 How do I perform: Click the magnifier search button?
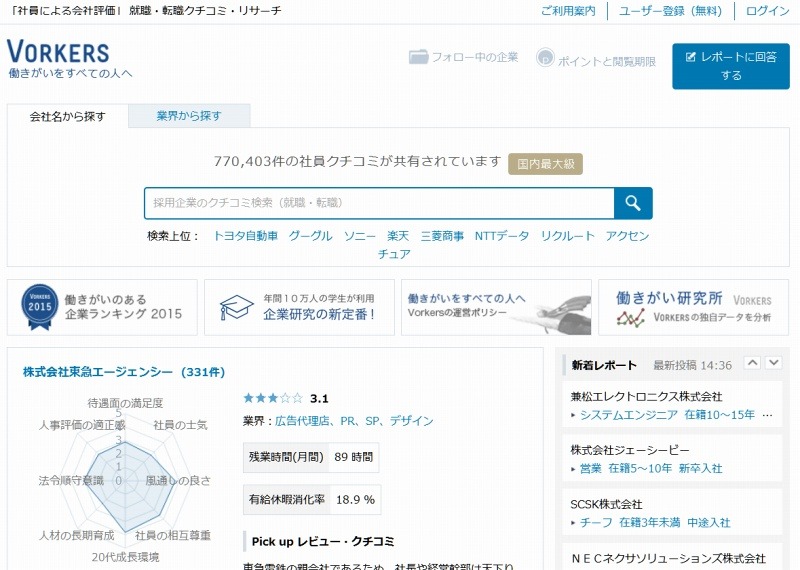click(x=633, y=203)
